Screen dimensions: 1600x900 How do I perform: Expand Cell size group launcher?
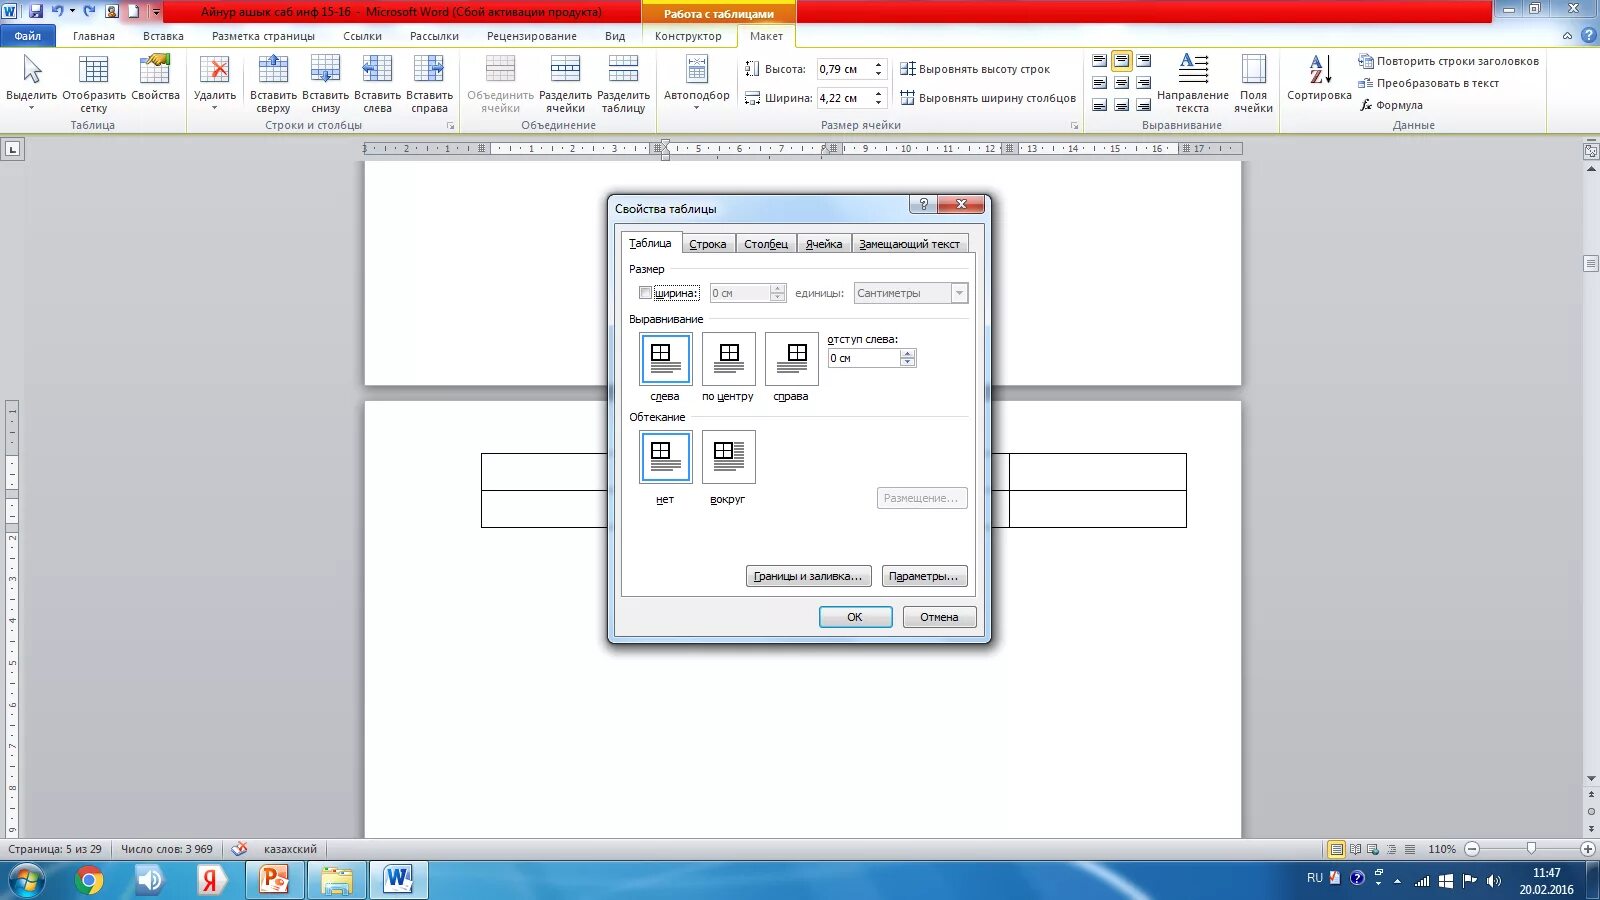coord(1074,126)
